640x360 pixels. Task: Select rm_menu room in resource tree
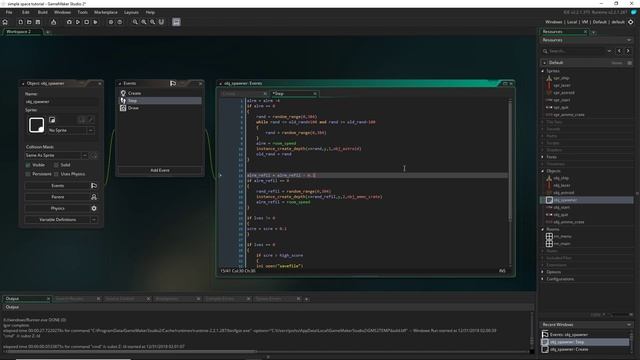tap(562, 236)
